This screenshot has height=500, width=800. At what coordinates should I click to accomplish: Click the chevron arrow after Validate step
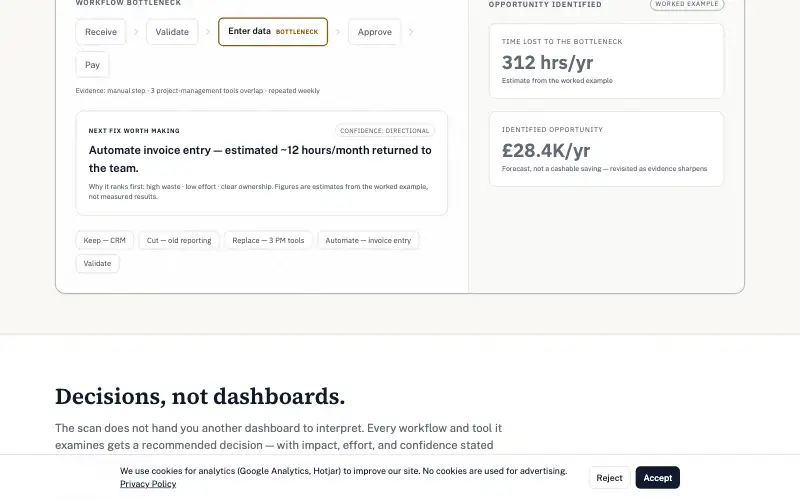(208, 32)
